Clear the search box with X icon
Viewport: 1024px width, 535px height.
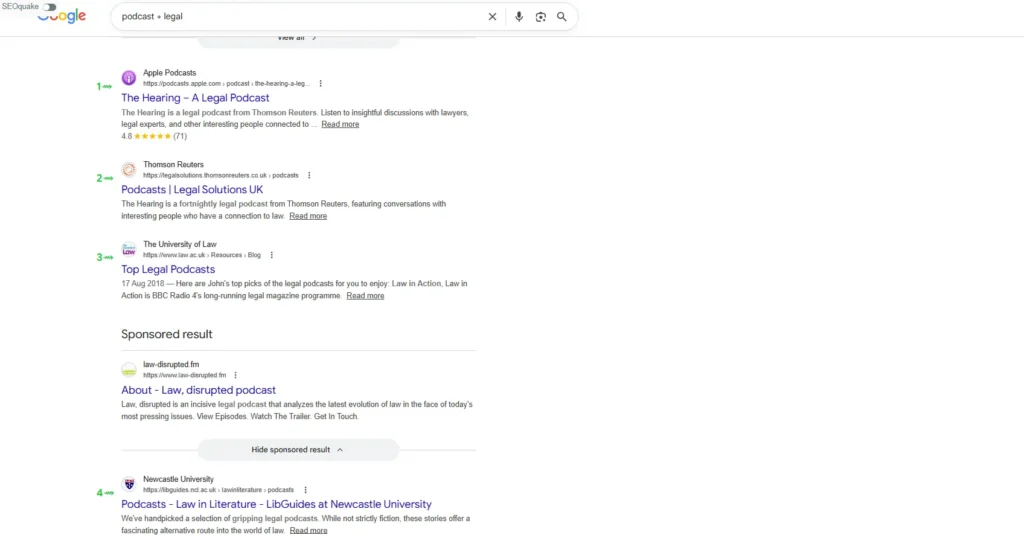[492, 17]
